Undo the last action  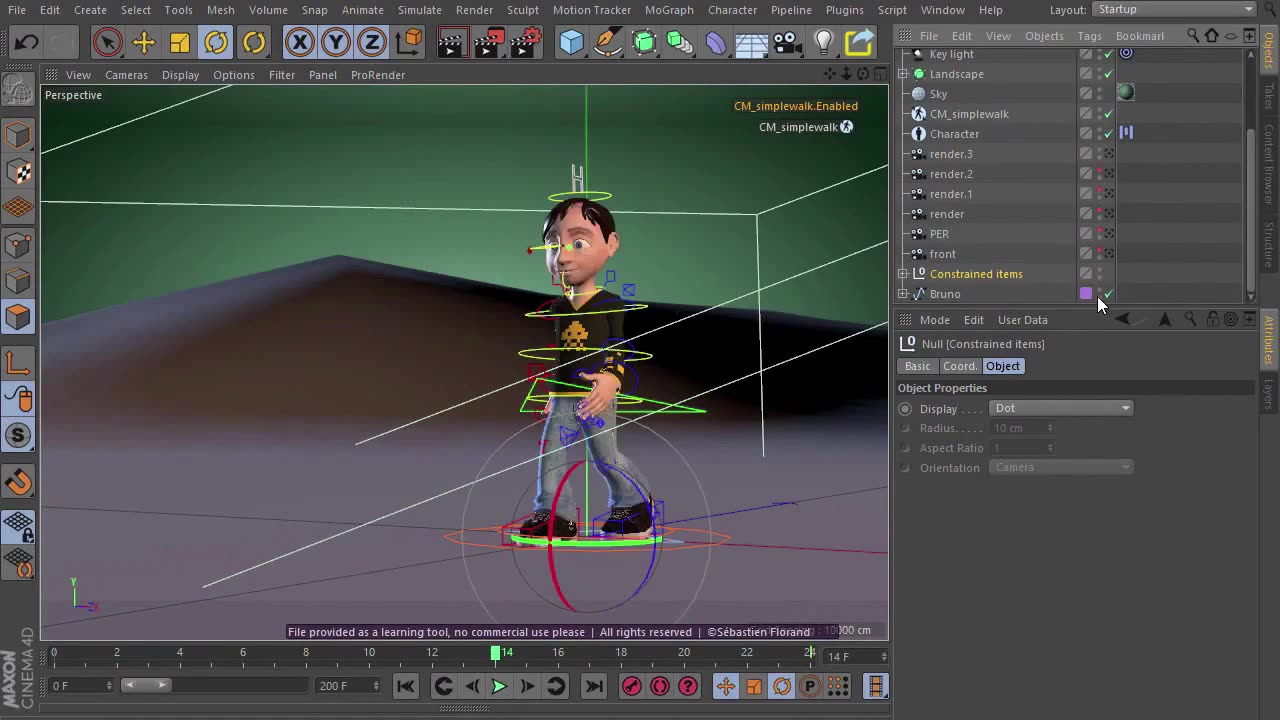point(27,42)
